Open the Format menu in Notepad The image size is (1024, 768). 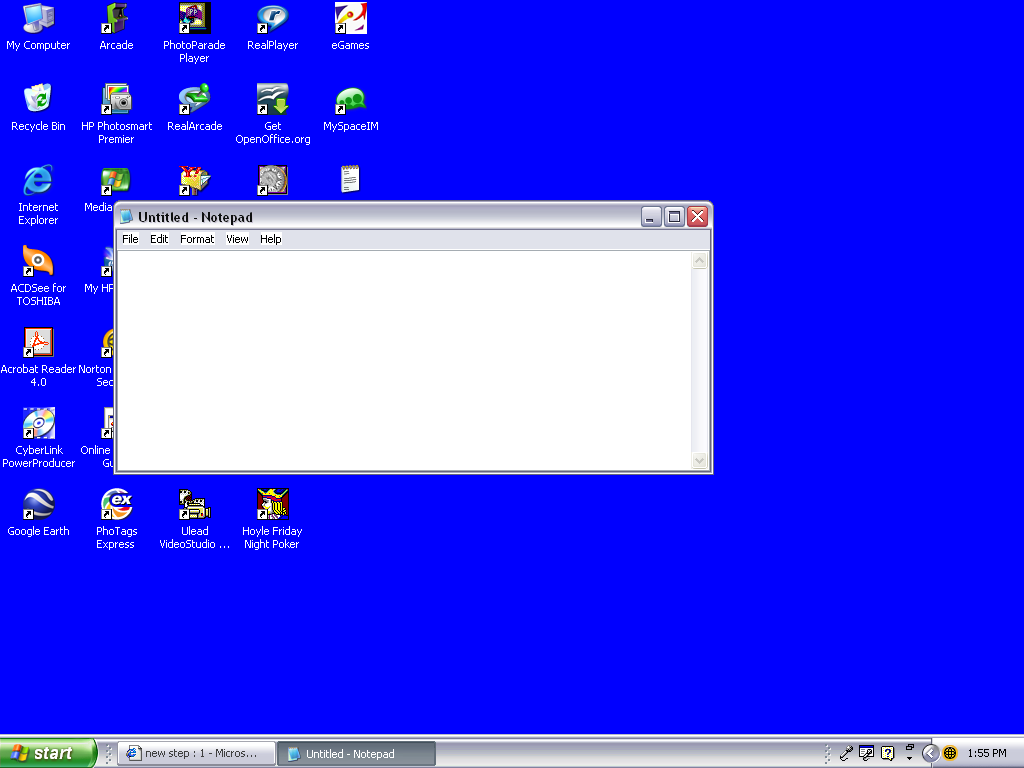tap(196, 239)
